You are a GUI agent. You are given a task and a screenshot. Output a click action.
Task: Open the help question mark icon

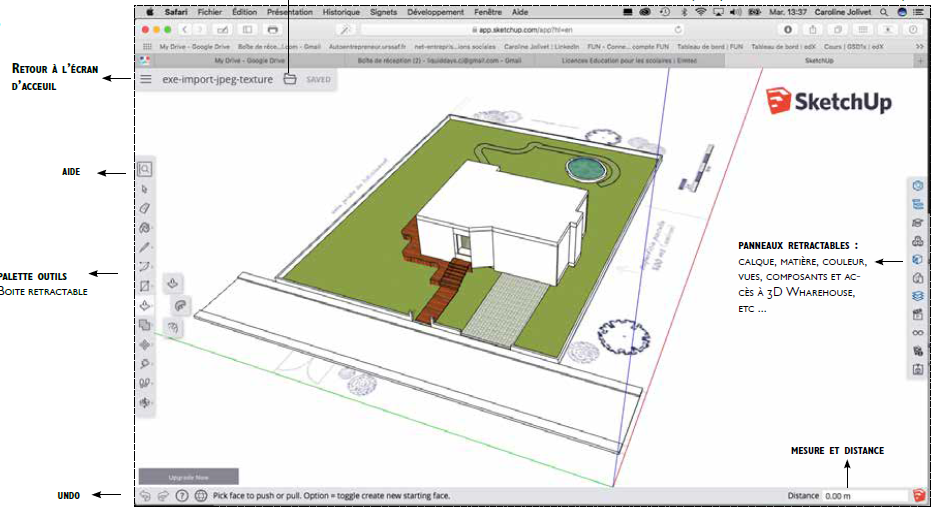182,495
